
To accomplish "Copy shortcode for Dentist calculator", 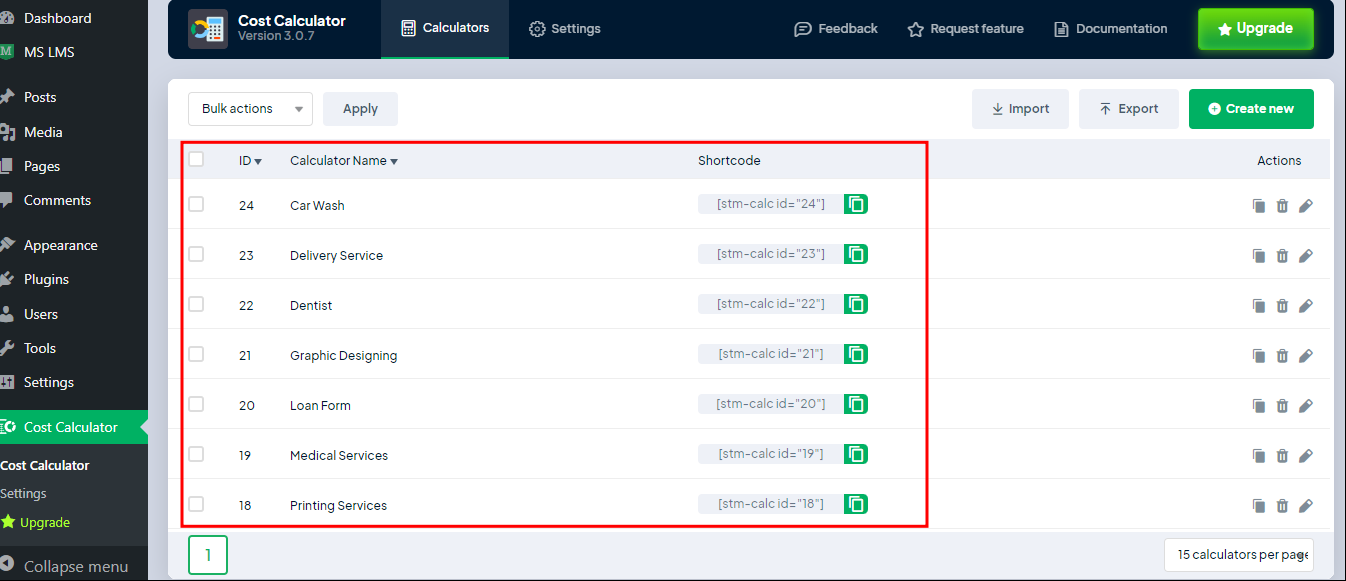I will 855,304.
